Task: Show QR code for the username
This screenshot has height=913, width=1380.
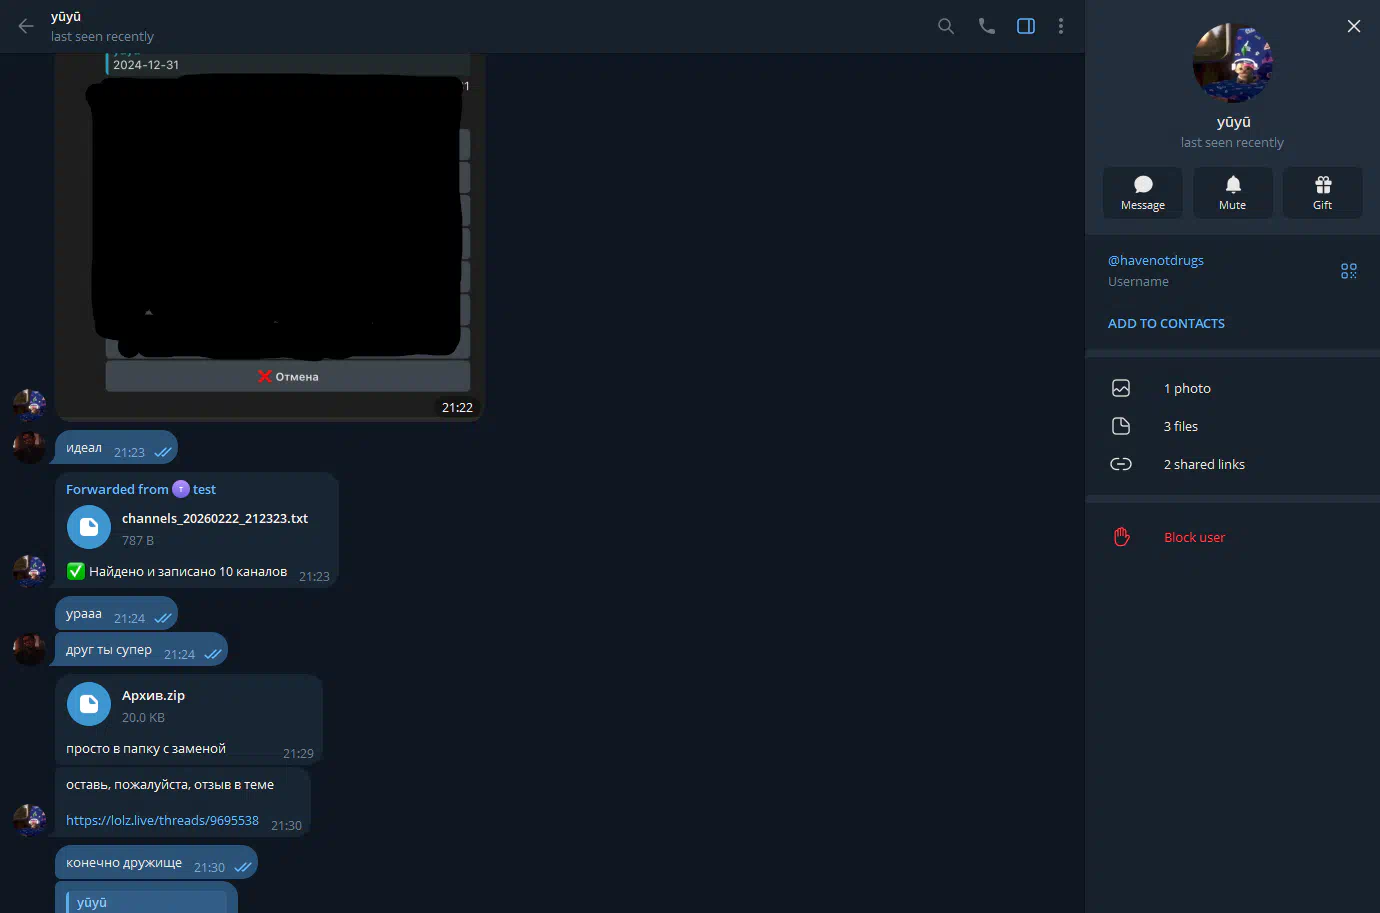Action: pyautogui.click(x=1348, y=271)
